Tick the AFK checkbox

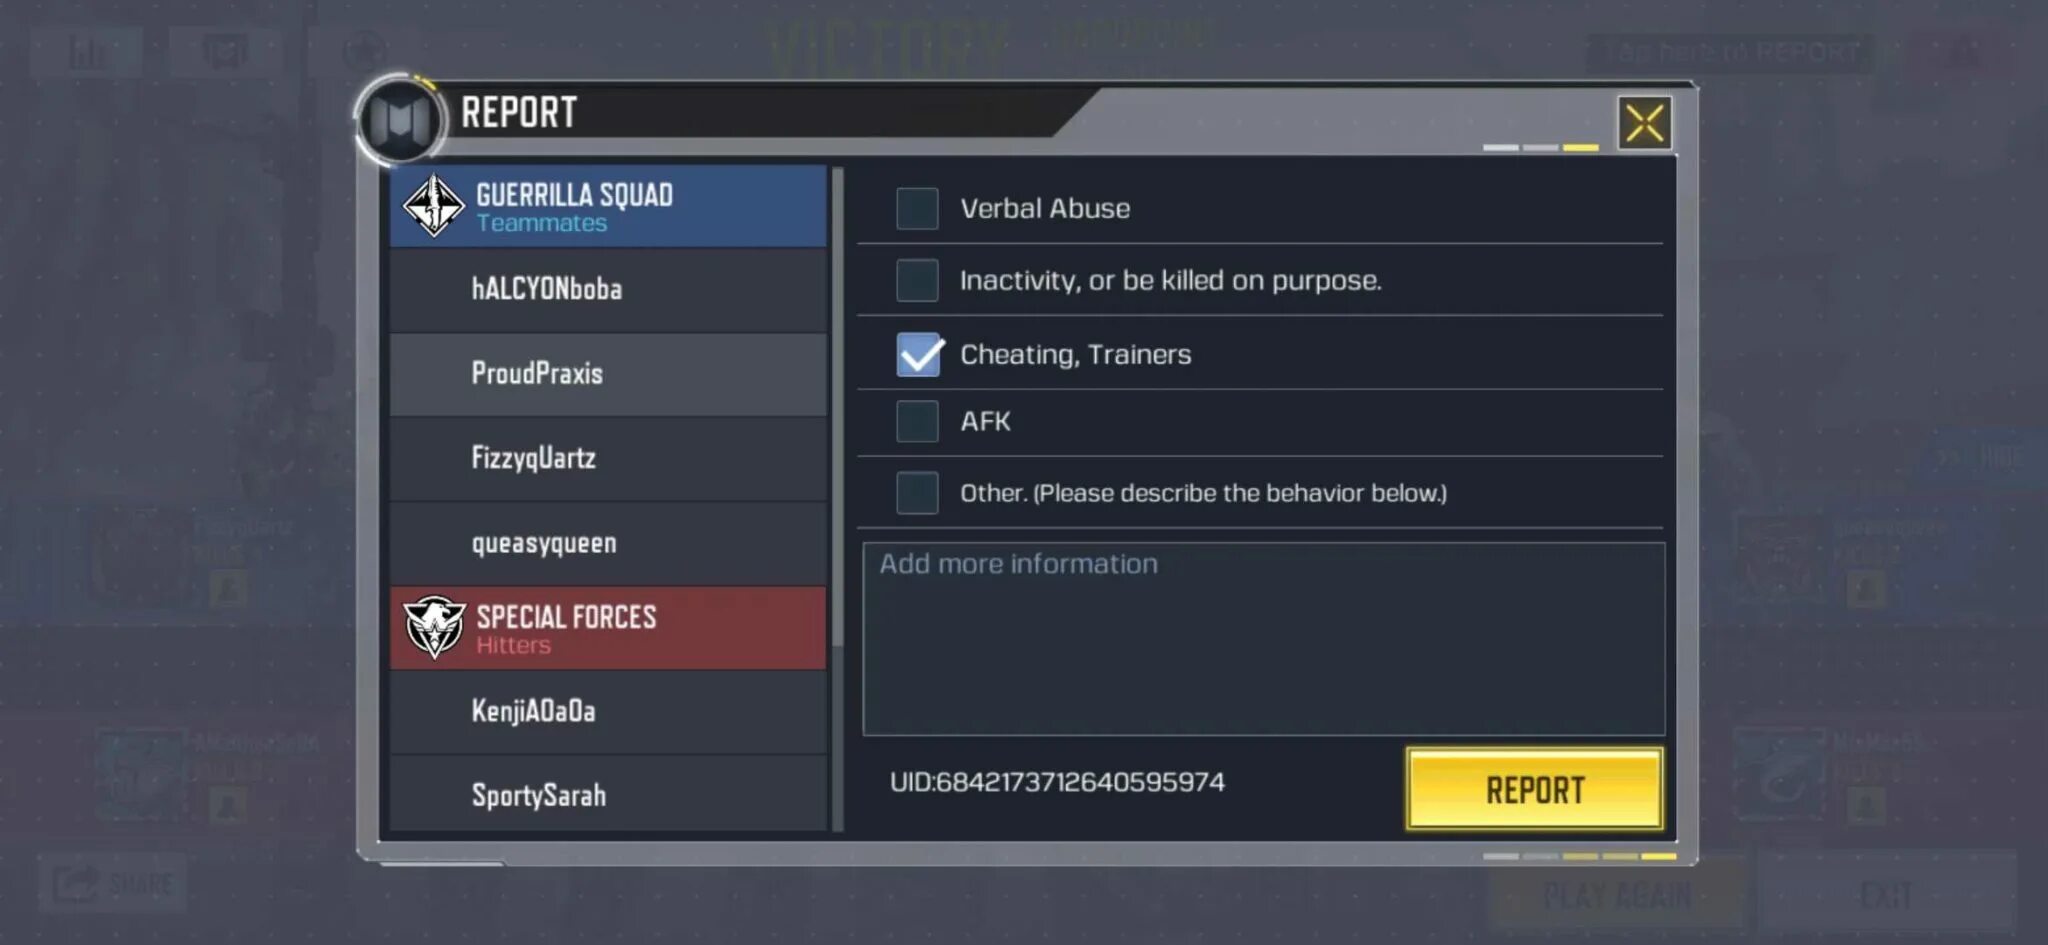(917, 421)
